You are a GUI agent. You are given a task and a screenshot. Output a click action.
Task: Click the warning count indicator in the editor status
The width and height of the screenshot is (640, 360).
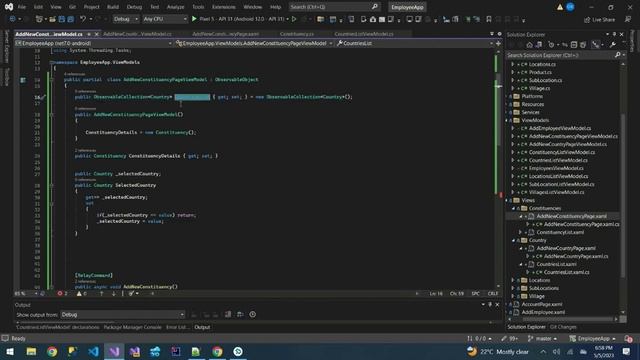(x=82, y=293)
